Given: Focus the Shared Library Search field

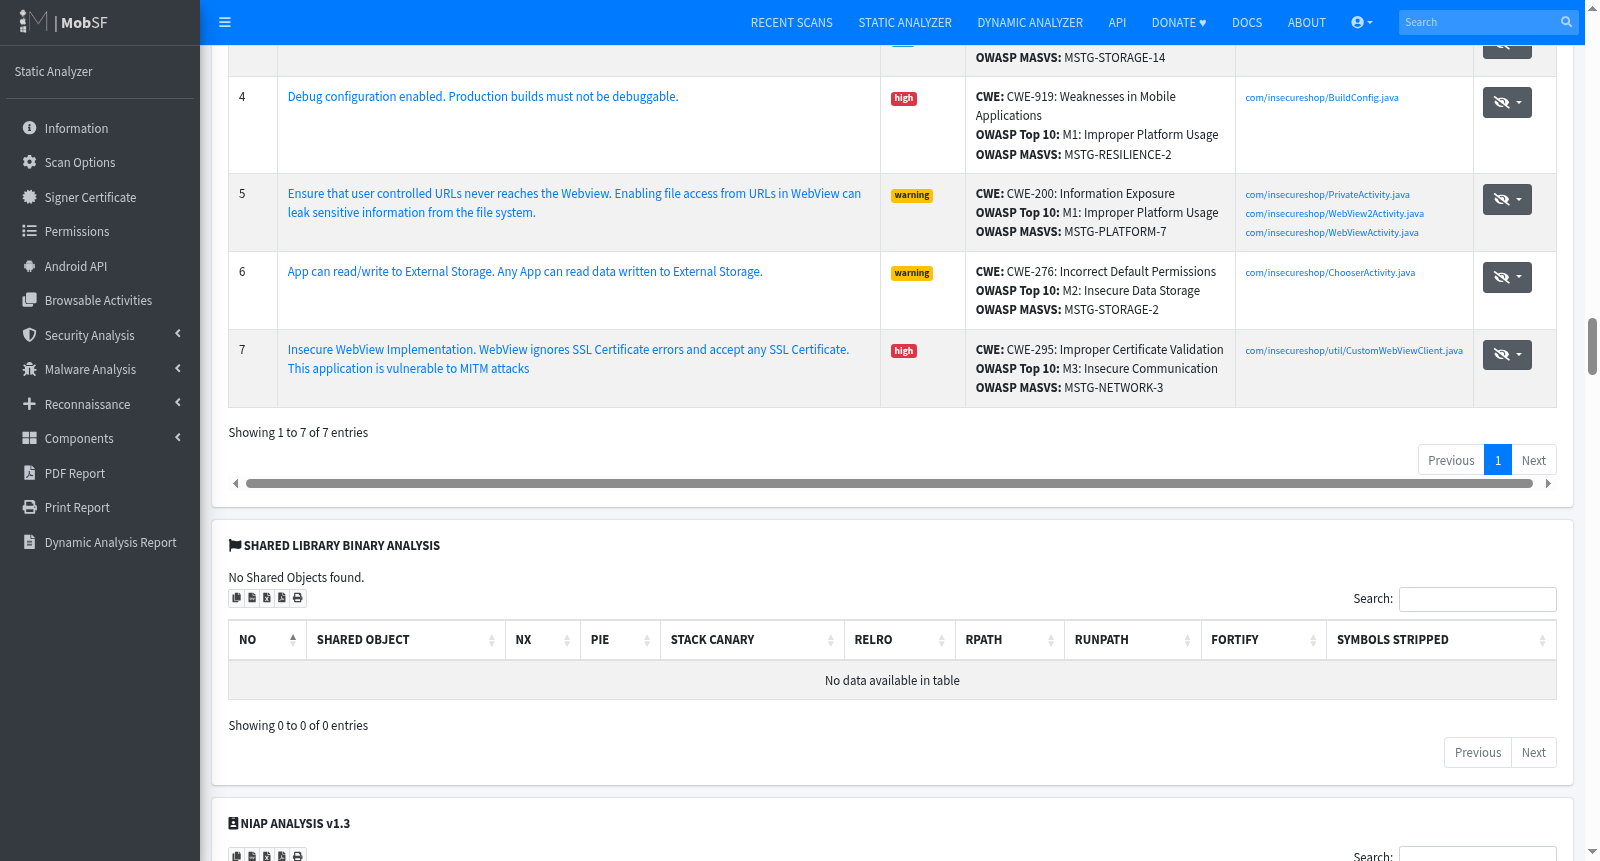Looking at the screenshot, I should (1477, 599).
